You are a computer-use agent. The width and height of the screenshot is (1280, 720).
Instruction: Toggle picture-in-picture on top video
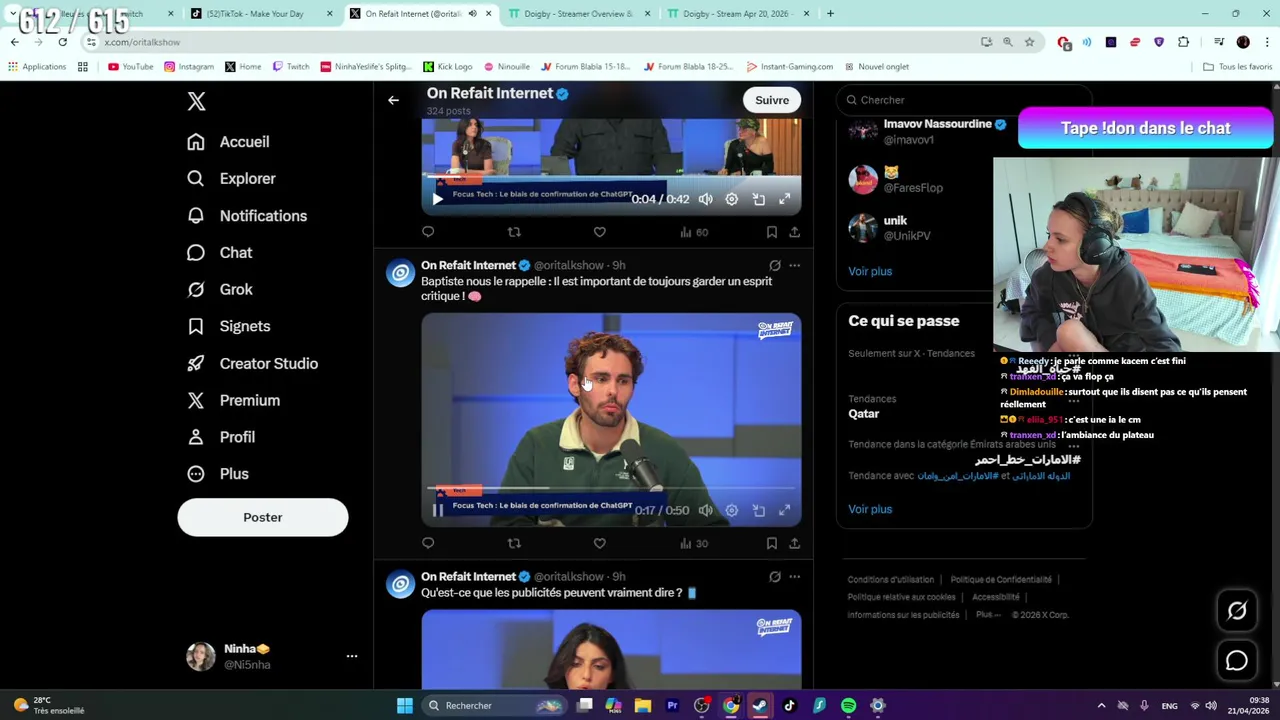(759, 199)
